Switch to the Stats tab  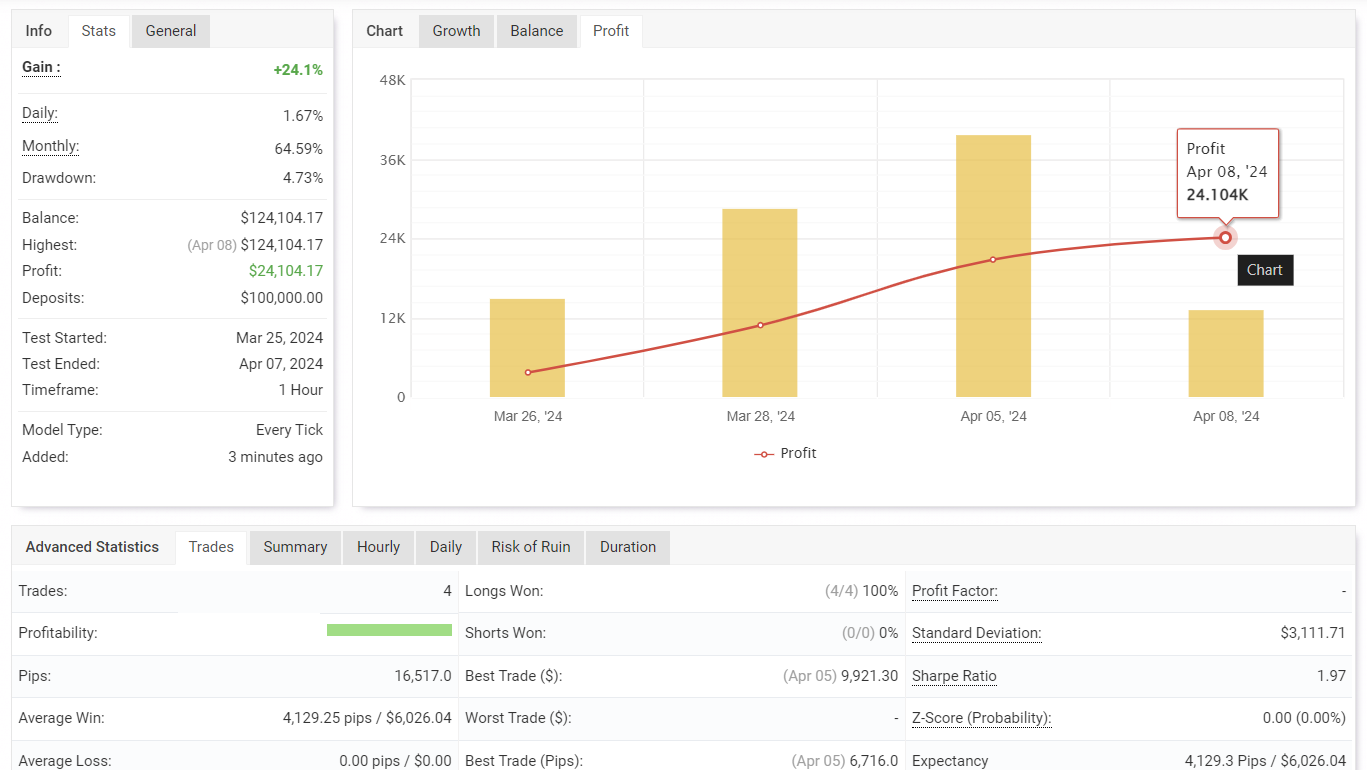[98, 31]
